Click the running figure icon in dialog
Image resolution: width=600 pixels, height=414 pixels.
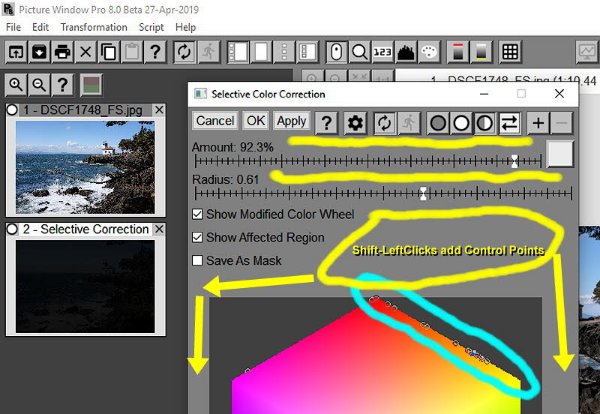pyautogui.click(x=409, y=123)
